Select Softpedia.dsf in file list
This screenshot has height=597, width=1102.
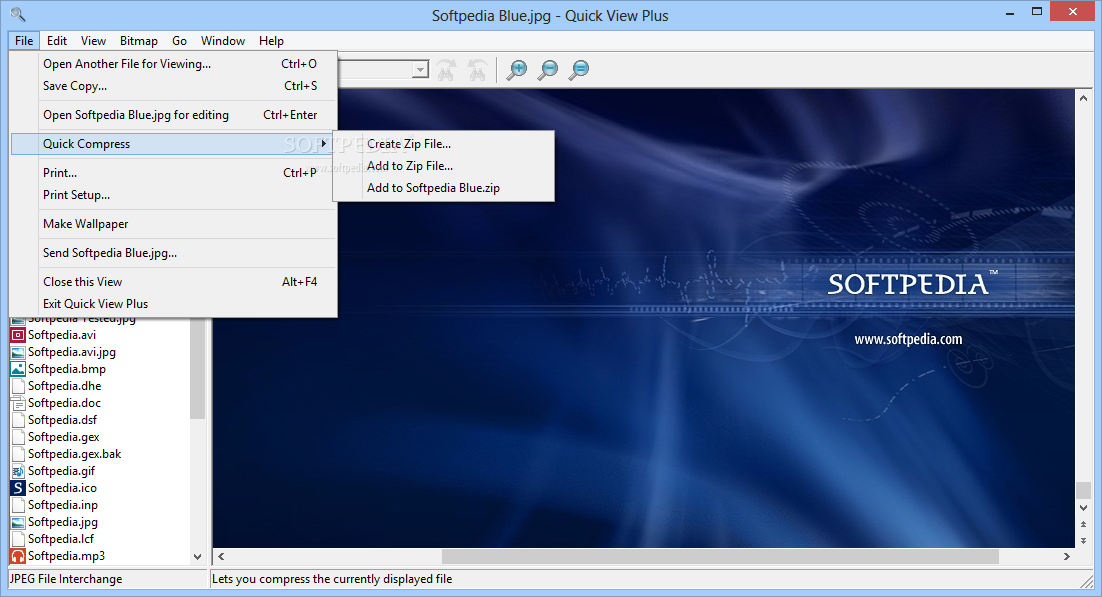click(x=63, y=420)
